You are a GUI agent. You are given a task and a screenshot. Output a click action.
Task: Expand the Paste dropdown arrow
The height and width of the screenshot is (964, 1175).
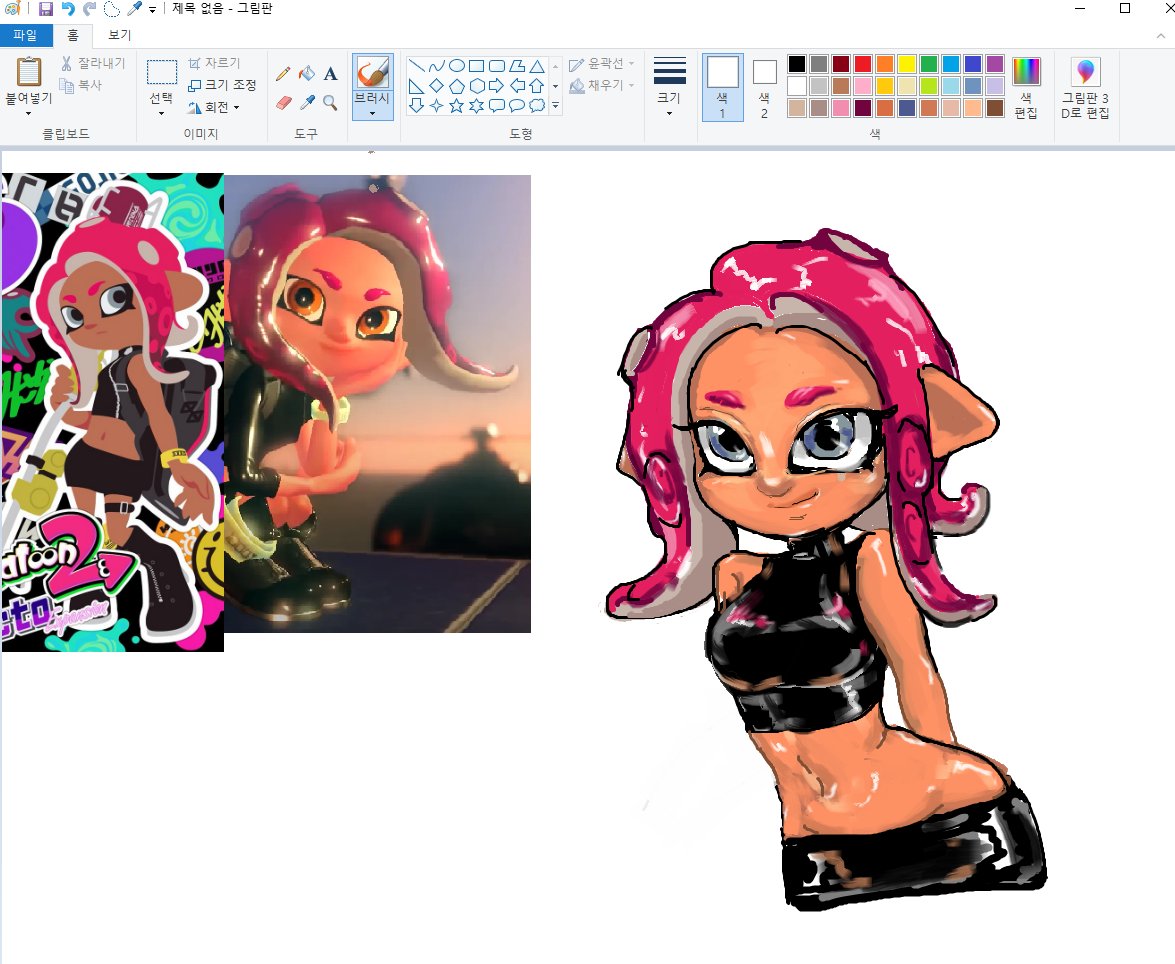point(28,113)
